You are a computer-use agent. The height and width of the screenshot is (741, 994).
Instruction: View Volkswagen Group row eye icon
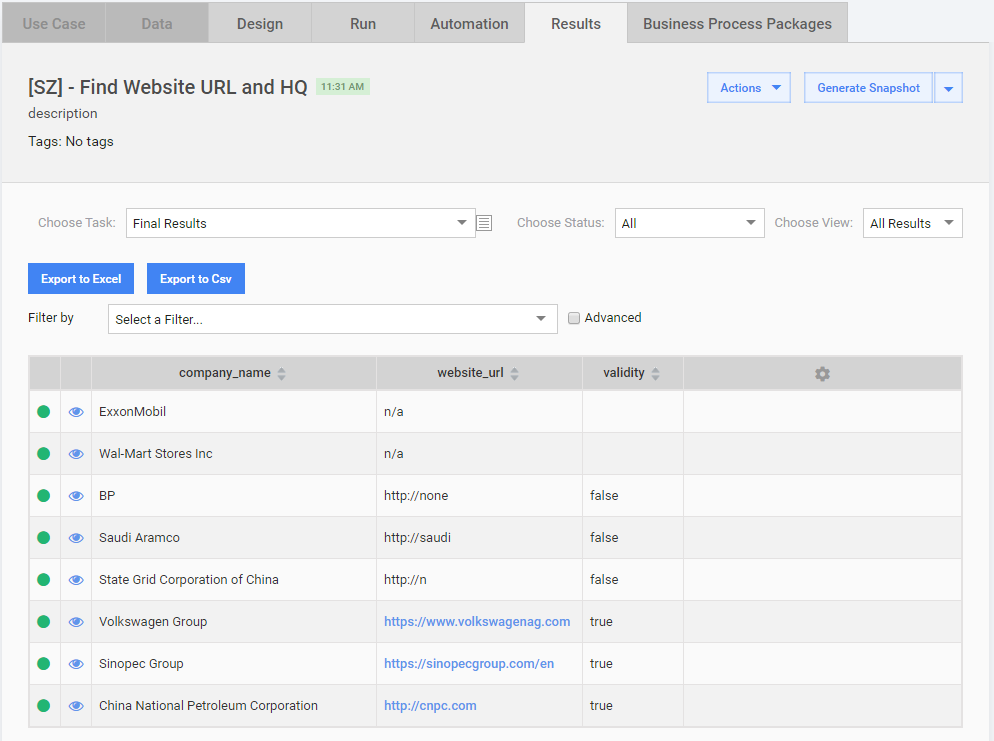76,622
